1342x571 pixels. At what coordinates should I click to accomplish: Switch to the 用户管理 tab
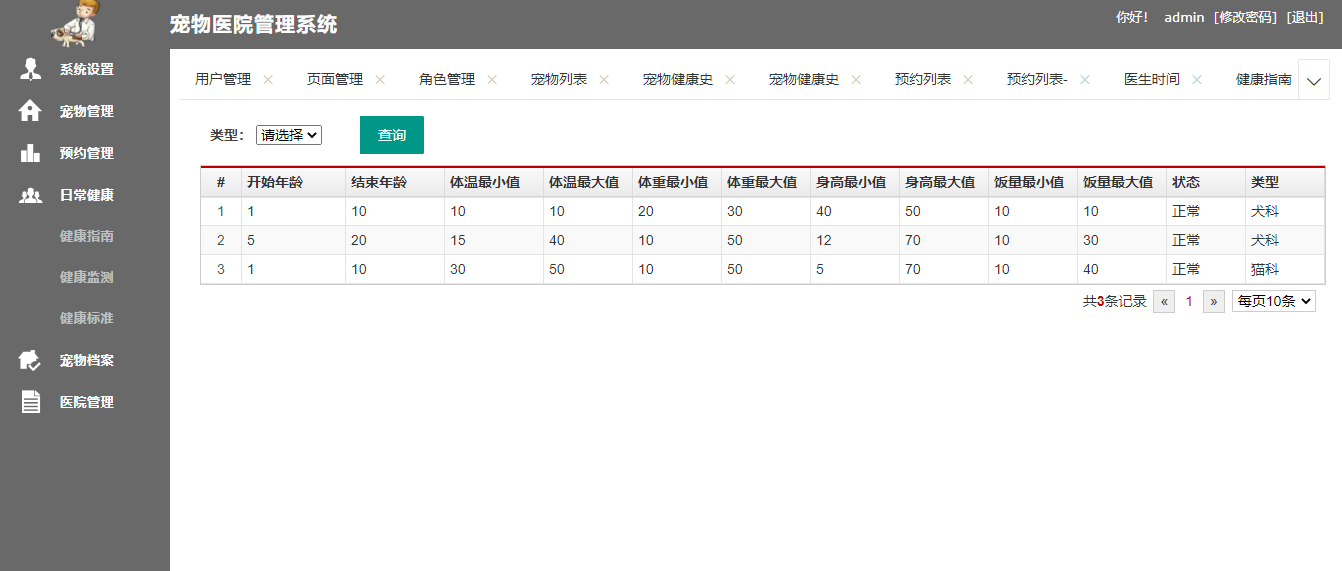223,79
